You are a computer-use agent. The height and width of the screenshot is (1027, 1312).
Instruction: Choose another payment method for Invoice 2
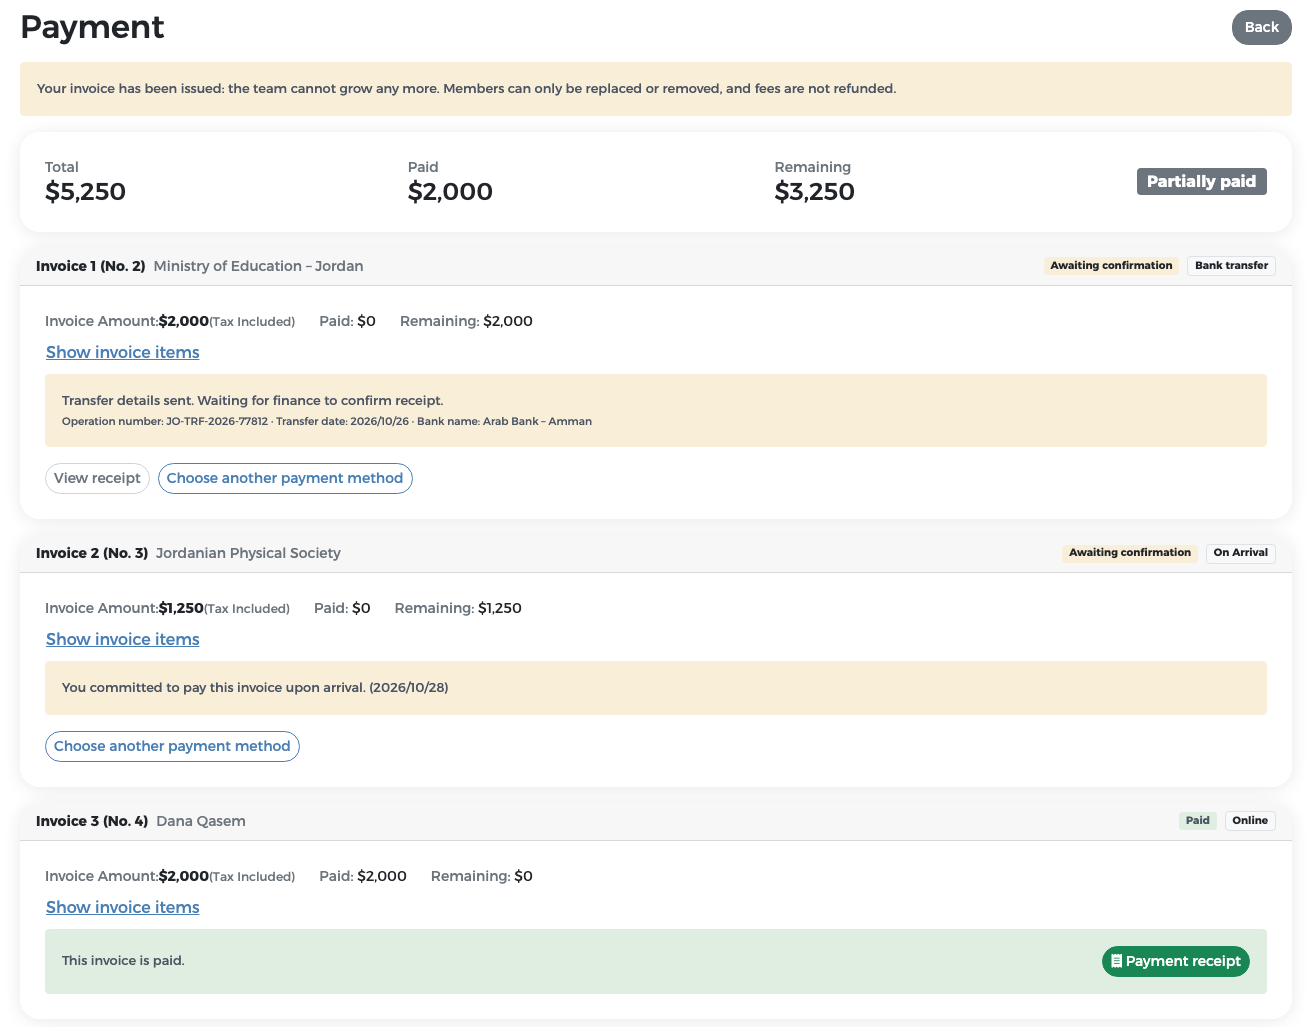pyautogui.click(x=172, y=746)
